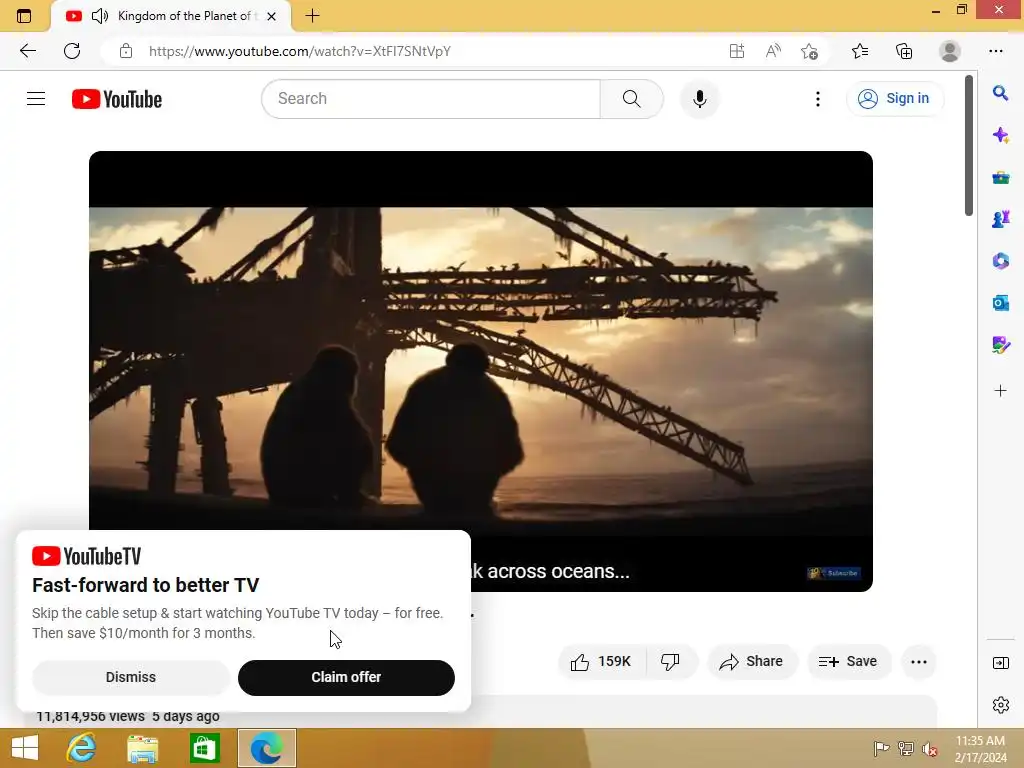This screenshot has height=768, width=1024.
Task: Mute tab using the speaker icon
Action: click(99, 16)
